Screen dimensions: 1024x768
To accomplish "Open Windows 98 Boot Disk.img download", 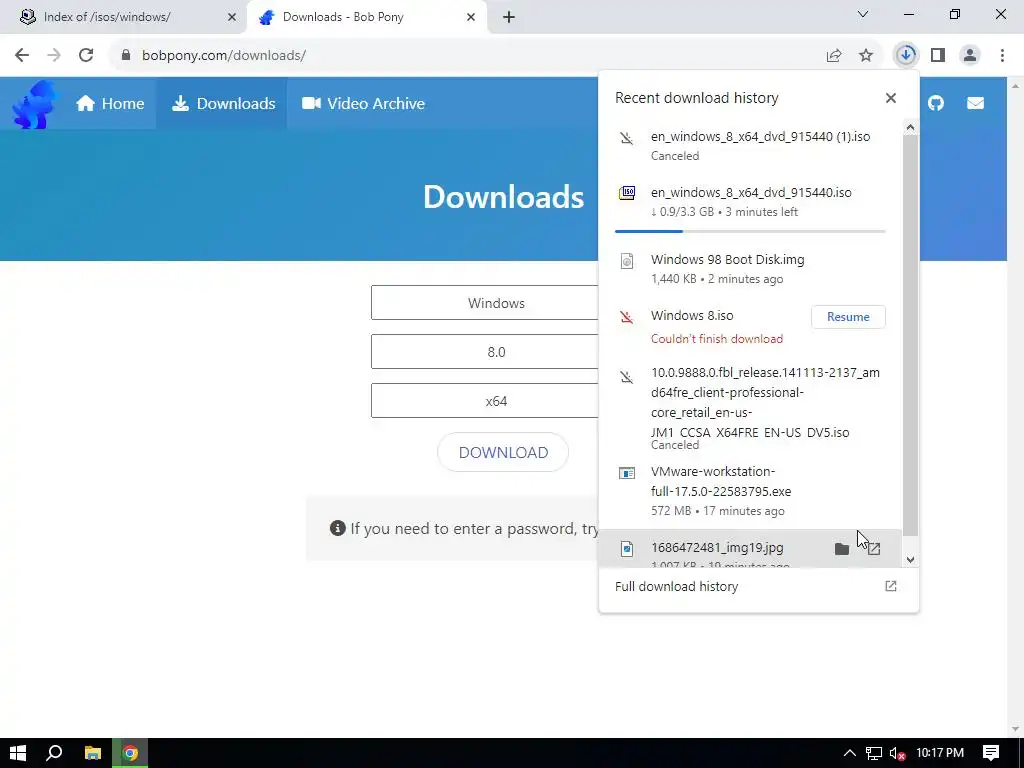I will pos(750,268).
